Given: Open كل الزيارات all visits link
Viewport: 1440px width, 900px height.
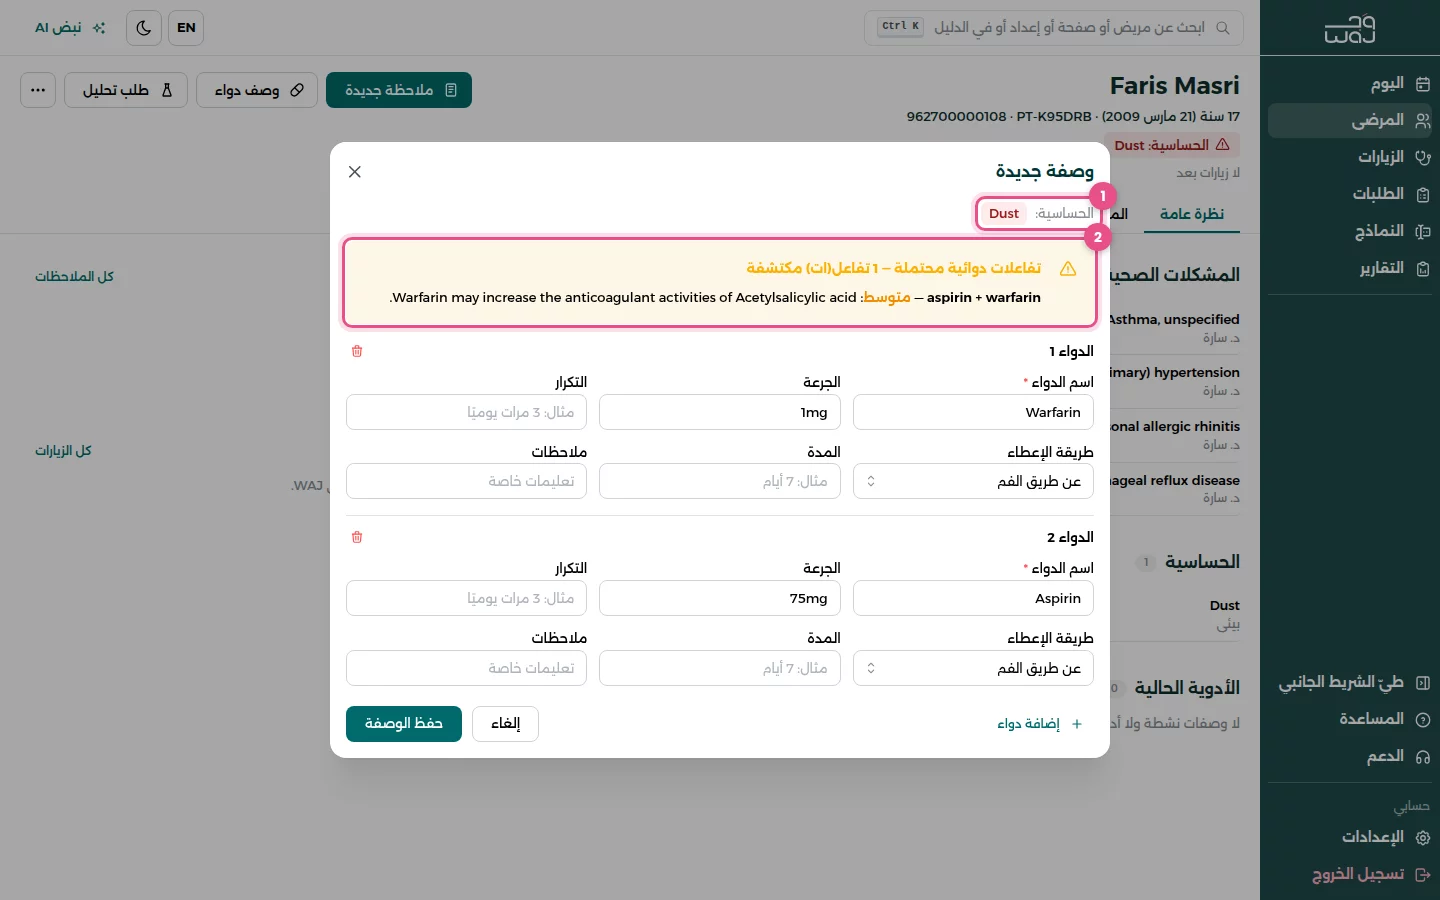Looking at the screenshot, I should [63, 450].
